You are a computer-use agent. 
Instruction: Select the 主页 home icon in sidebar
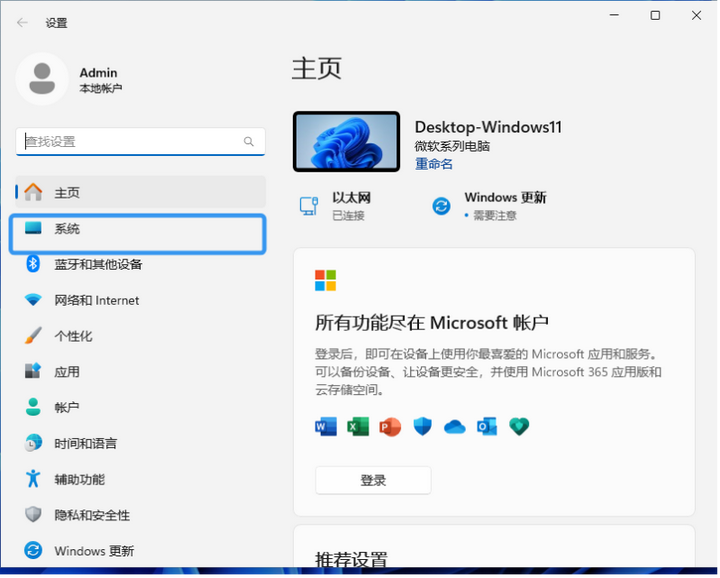33,192
